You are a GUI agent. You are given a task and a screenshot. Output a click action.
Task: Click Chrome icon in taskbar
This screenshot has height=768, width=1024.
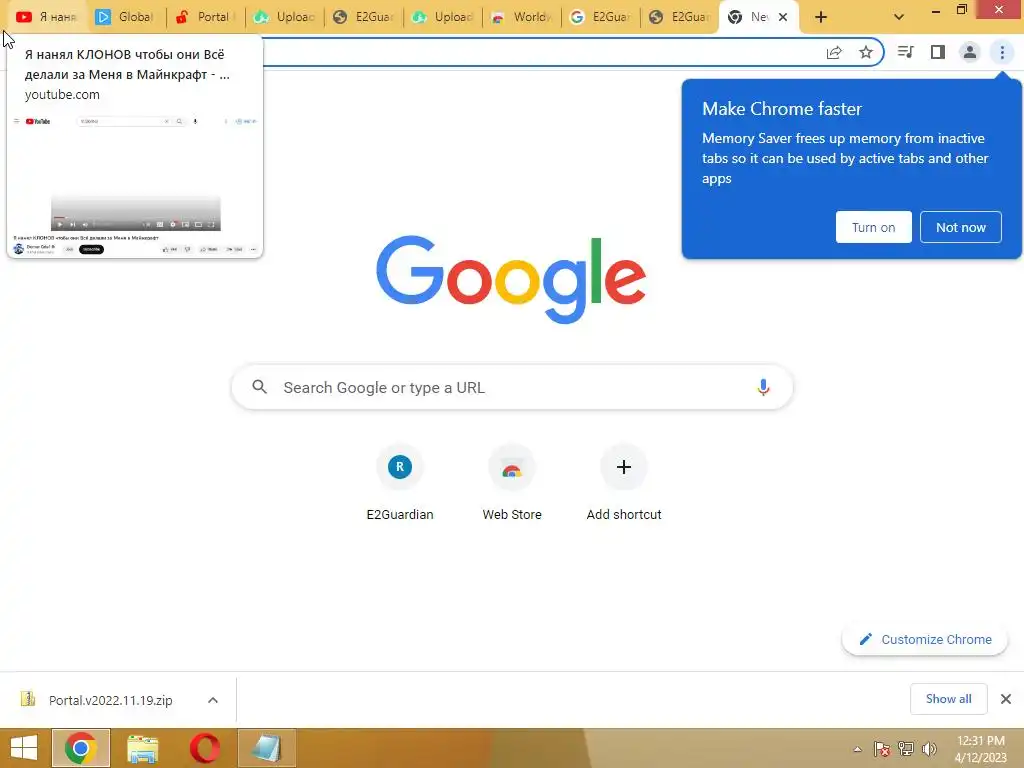tap(80, 748)
